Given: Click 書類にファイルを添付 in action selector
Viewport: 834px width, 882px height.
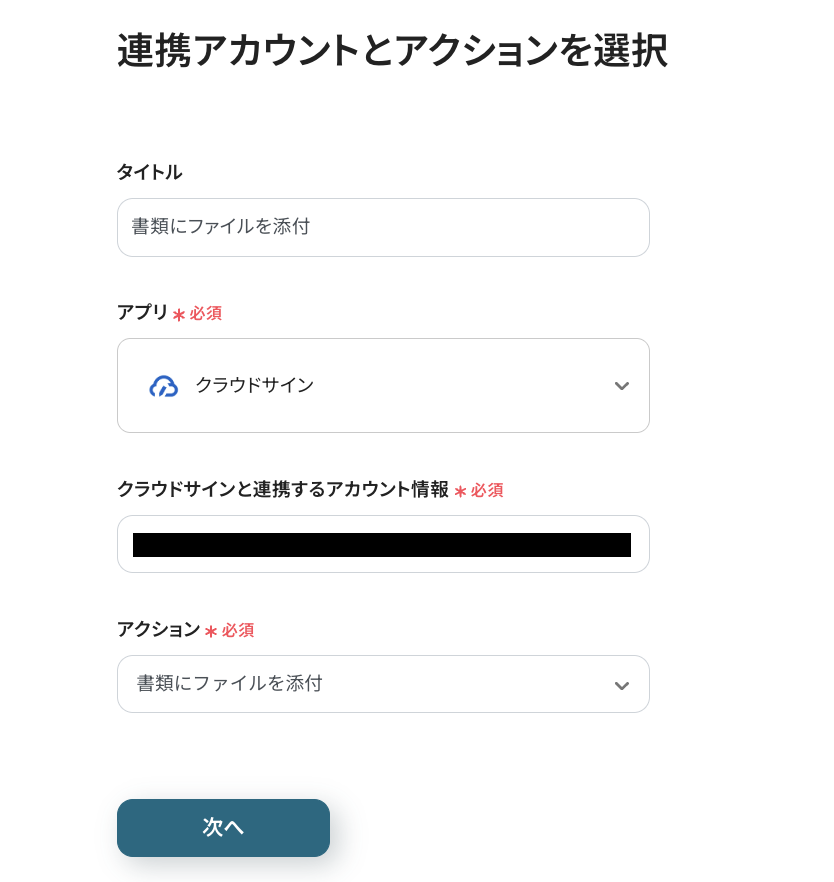Looking at the screenshot, I should [230, 684].
